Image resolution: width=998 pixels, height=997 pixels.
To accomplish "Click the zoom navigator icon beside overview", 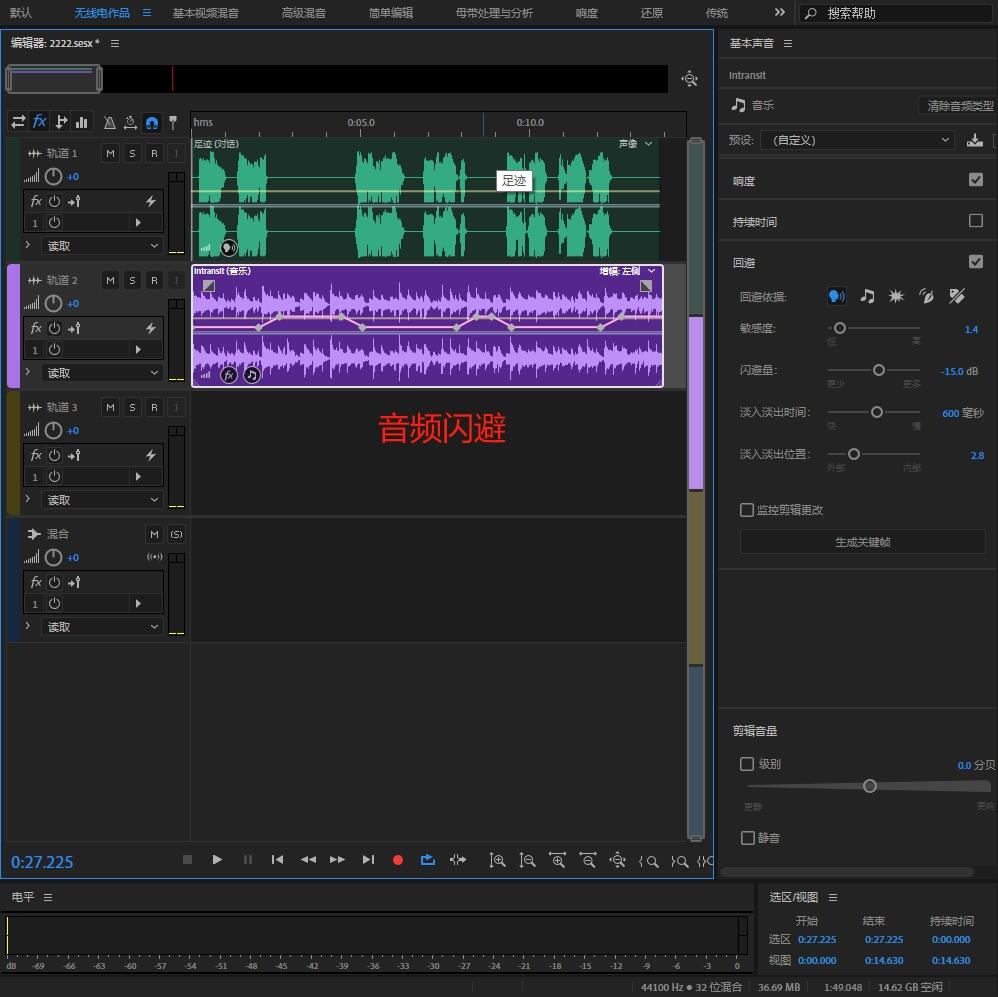I will (689, 79).
